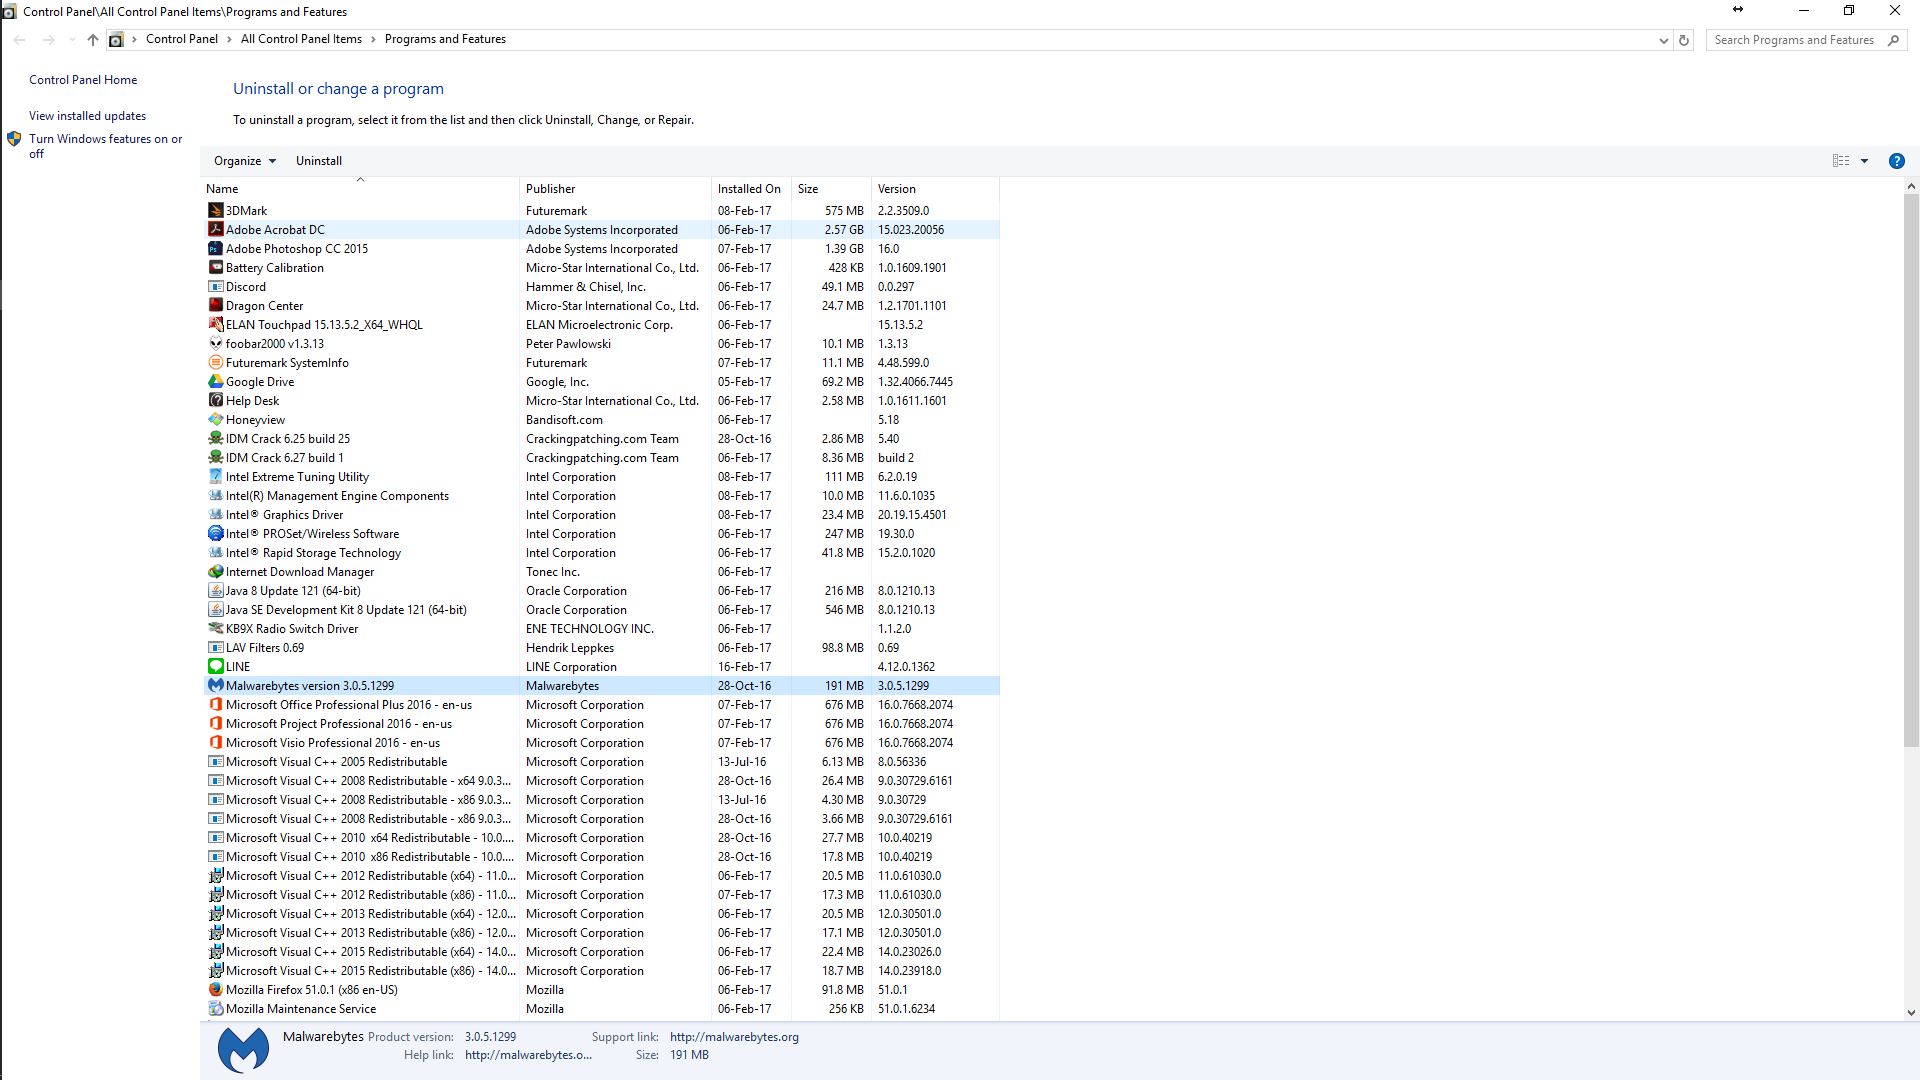This screenshot has width=1920, height=1080.
Task: Click the IDM Crack 6.25 skull icon
Action: point(215,439)
